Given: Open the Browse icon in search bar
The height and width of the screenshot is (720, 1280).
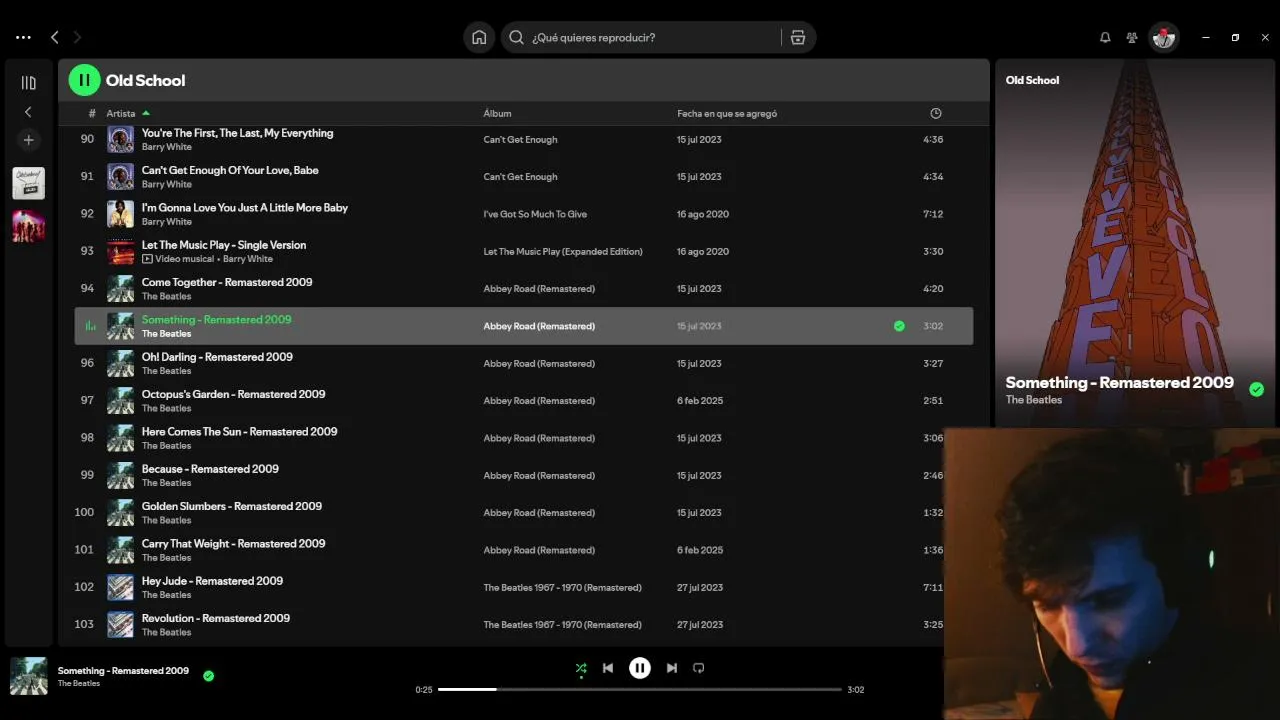Looking at the screenshot, I should (798, 38).
